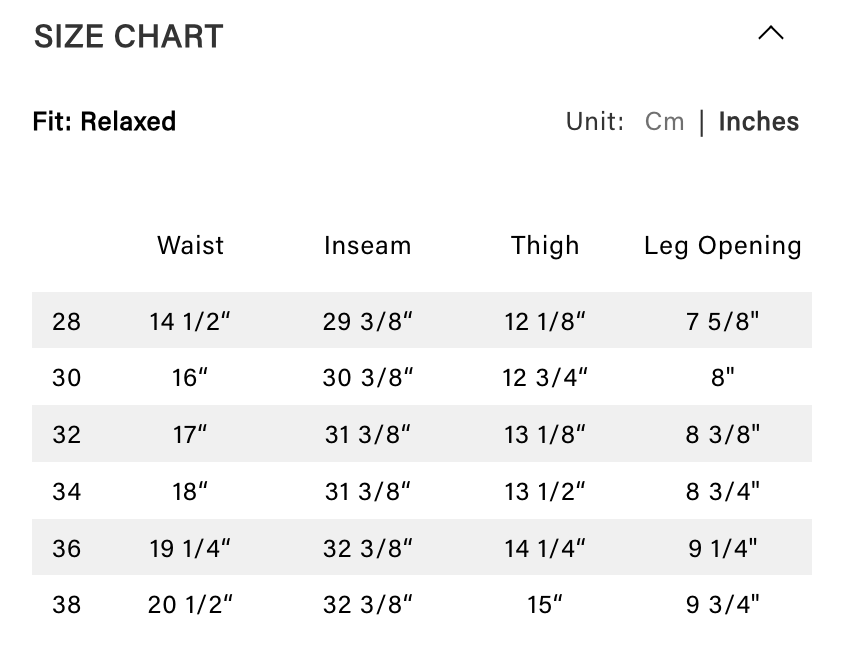The image size is (848, 662).
Task: Click the Leg Opening column header
Action: click(722, 246)
